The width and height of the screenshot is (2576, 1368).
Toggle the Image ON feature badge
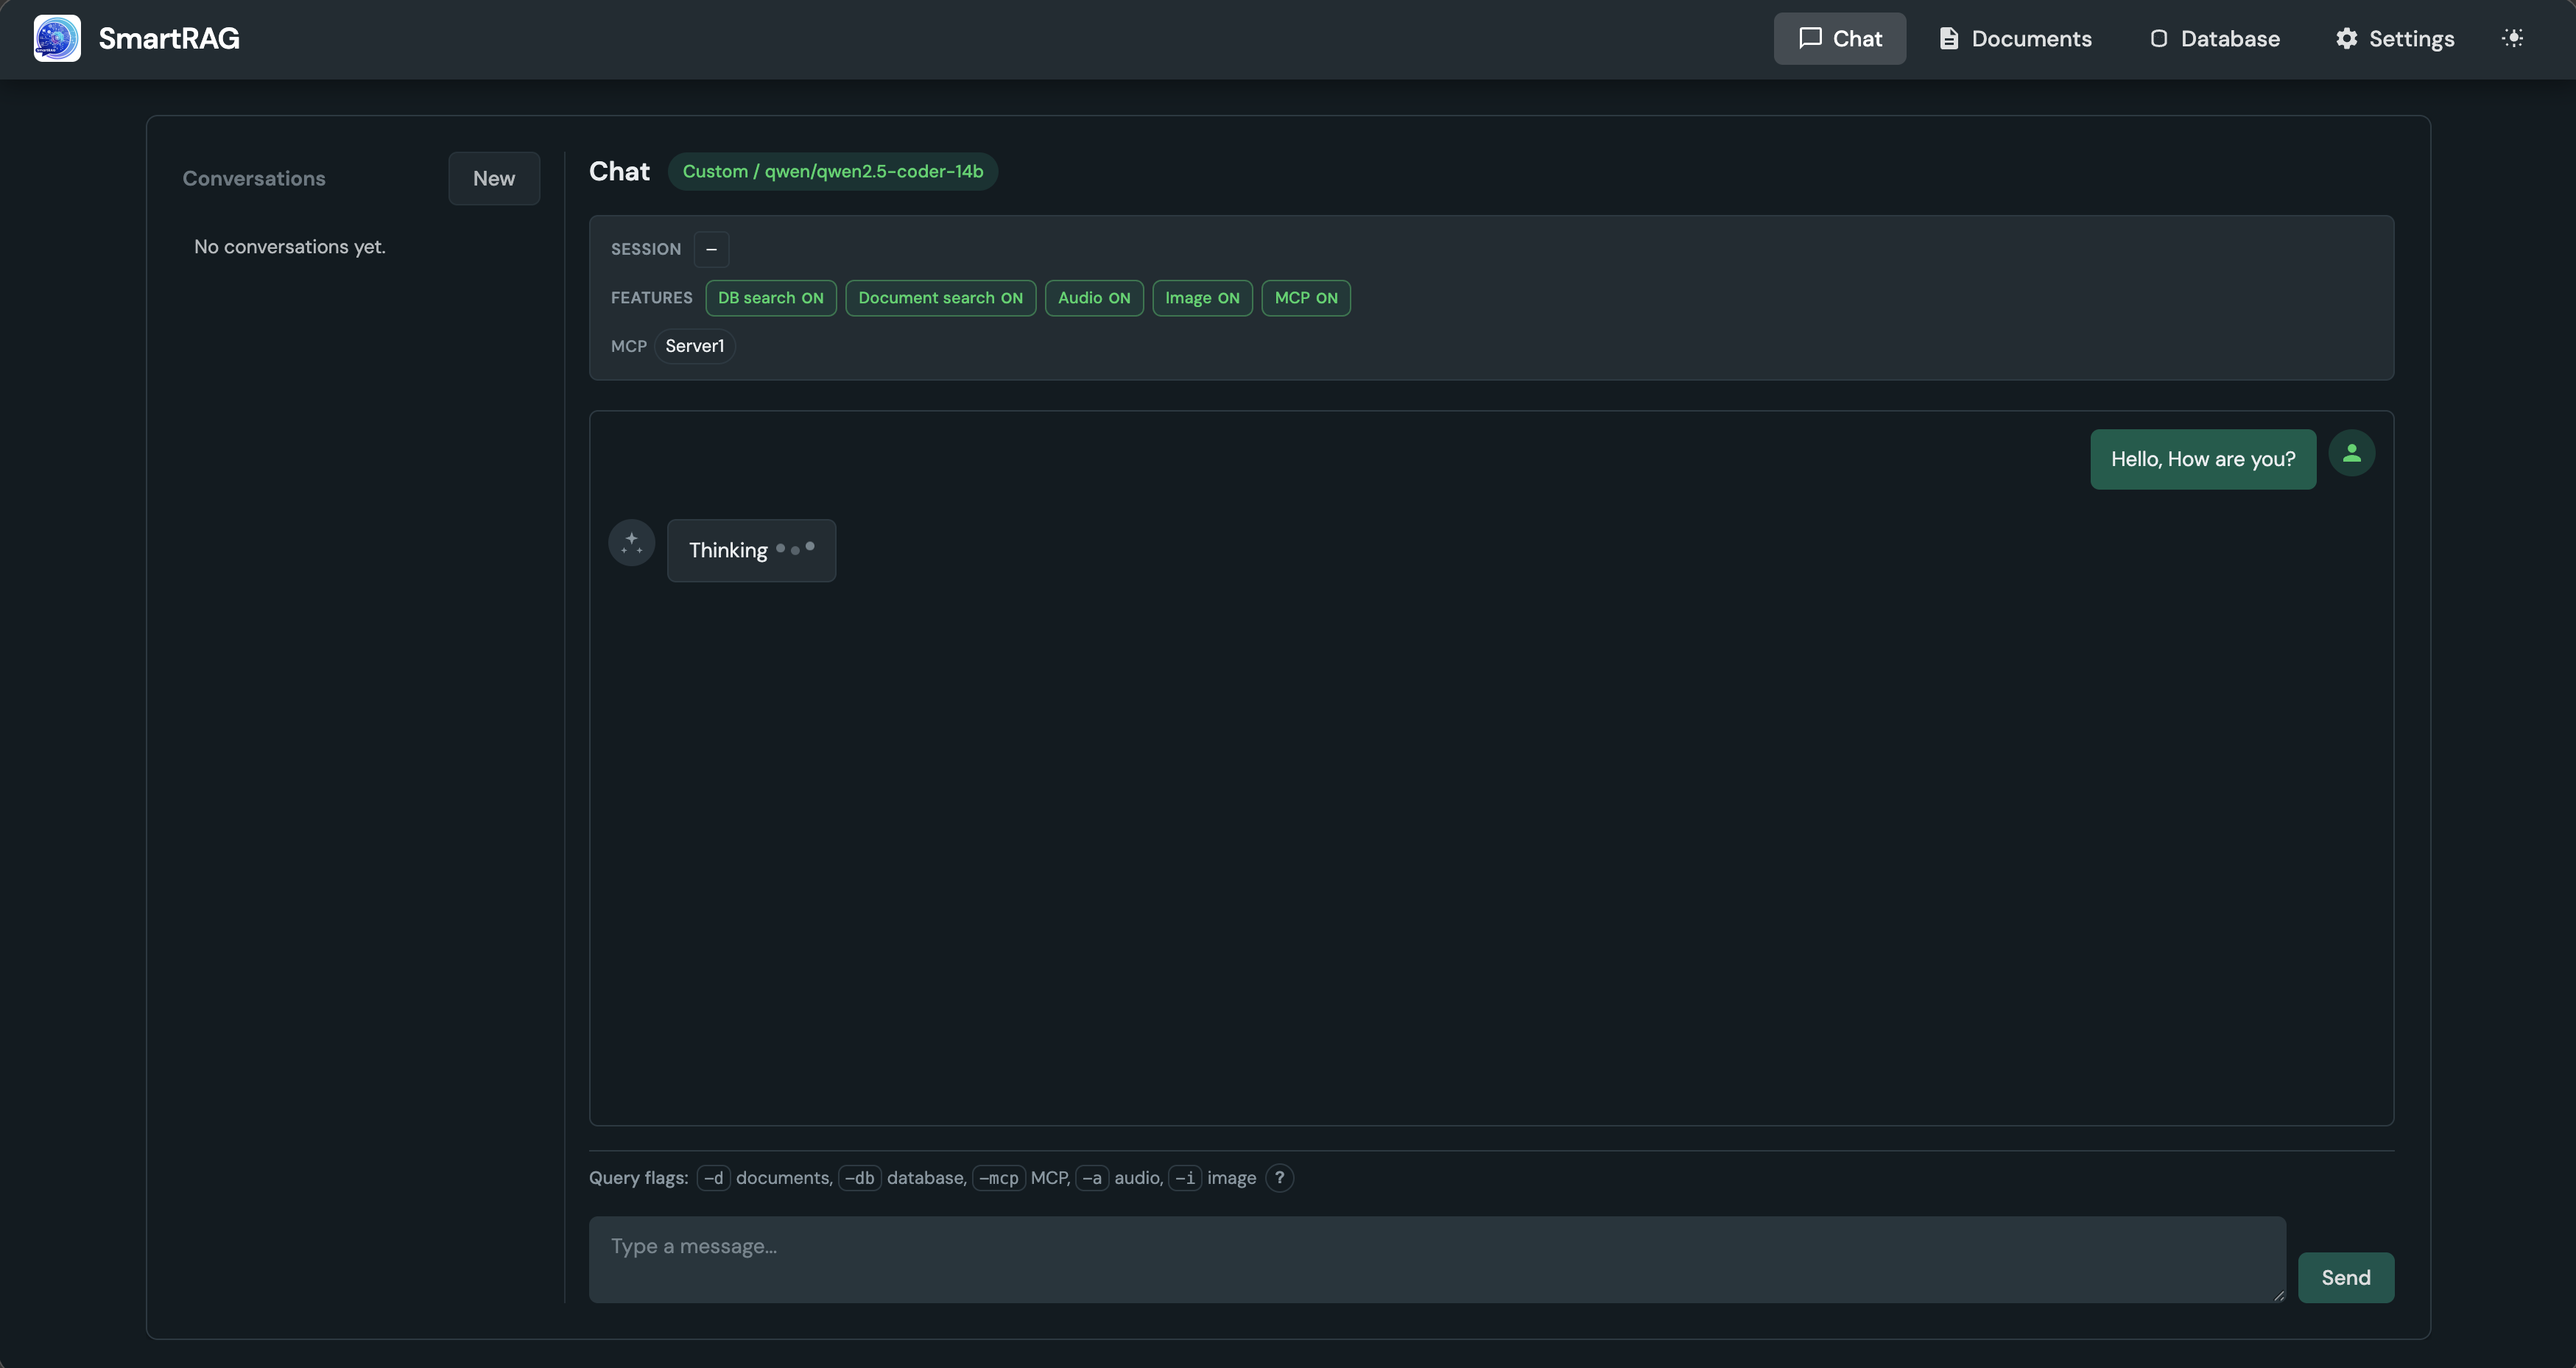point(1202,298)
